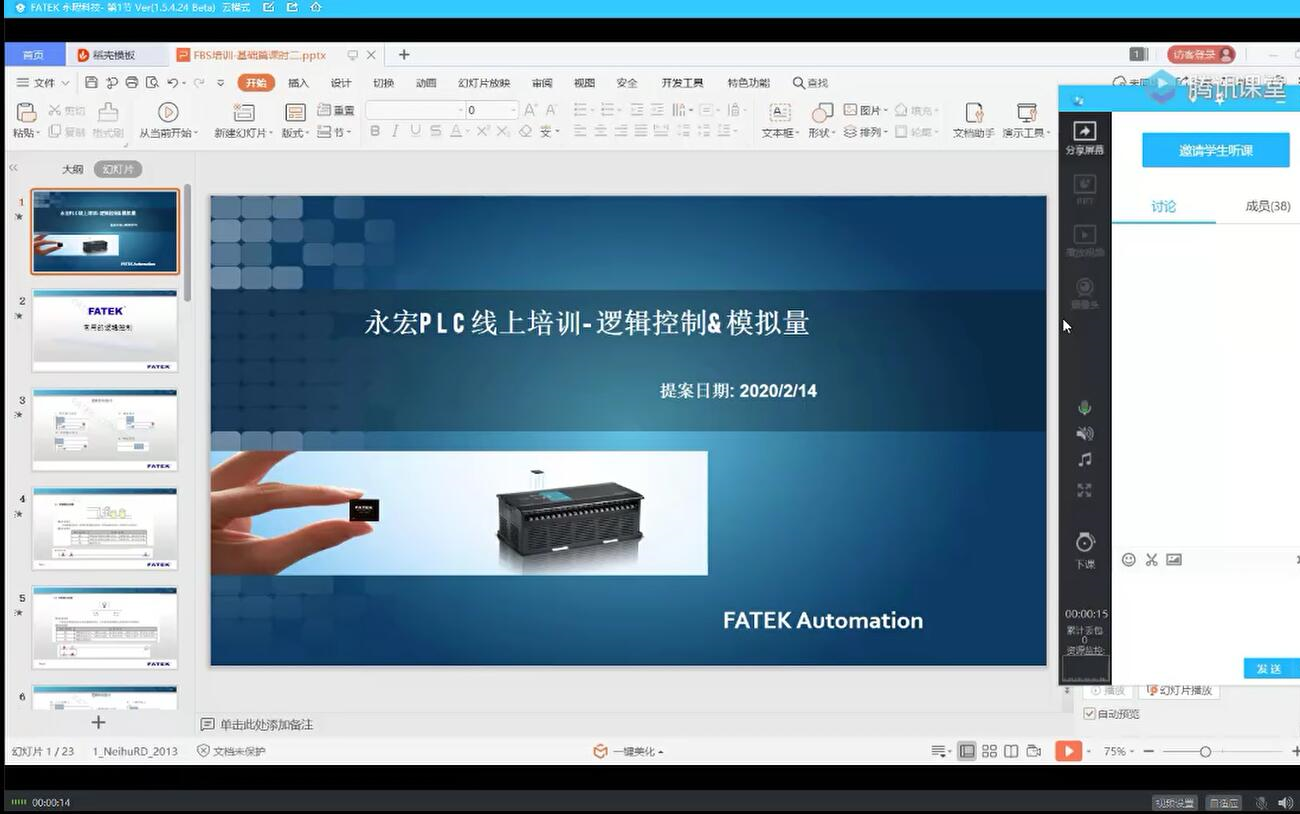
Task: Switch to the Members (成员) tab
Action: (1267, 206)
